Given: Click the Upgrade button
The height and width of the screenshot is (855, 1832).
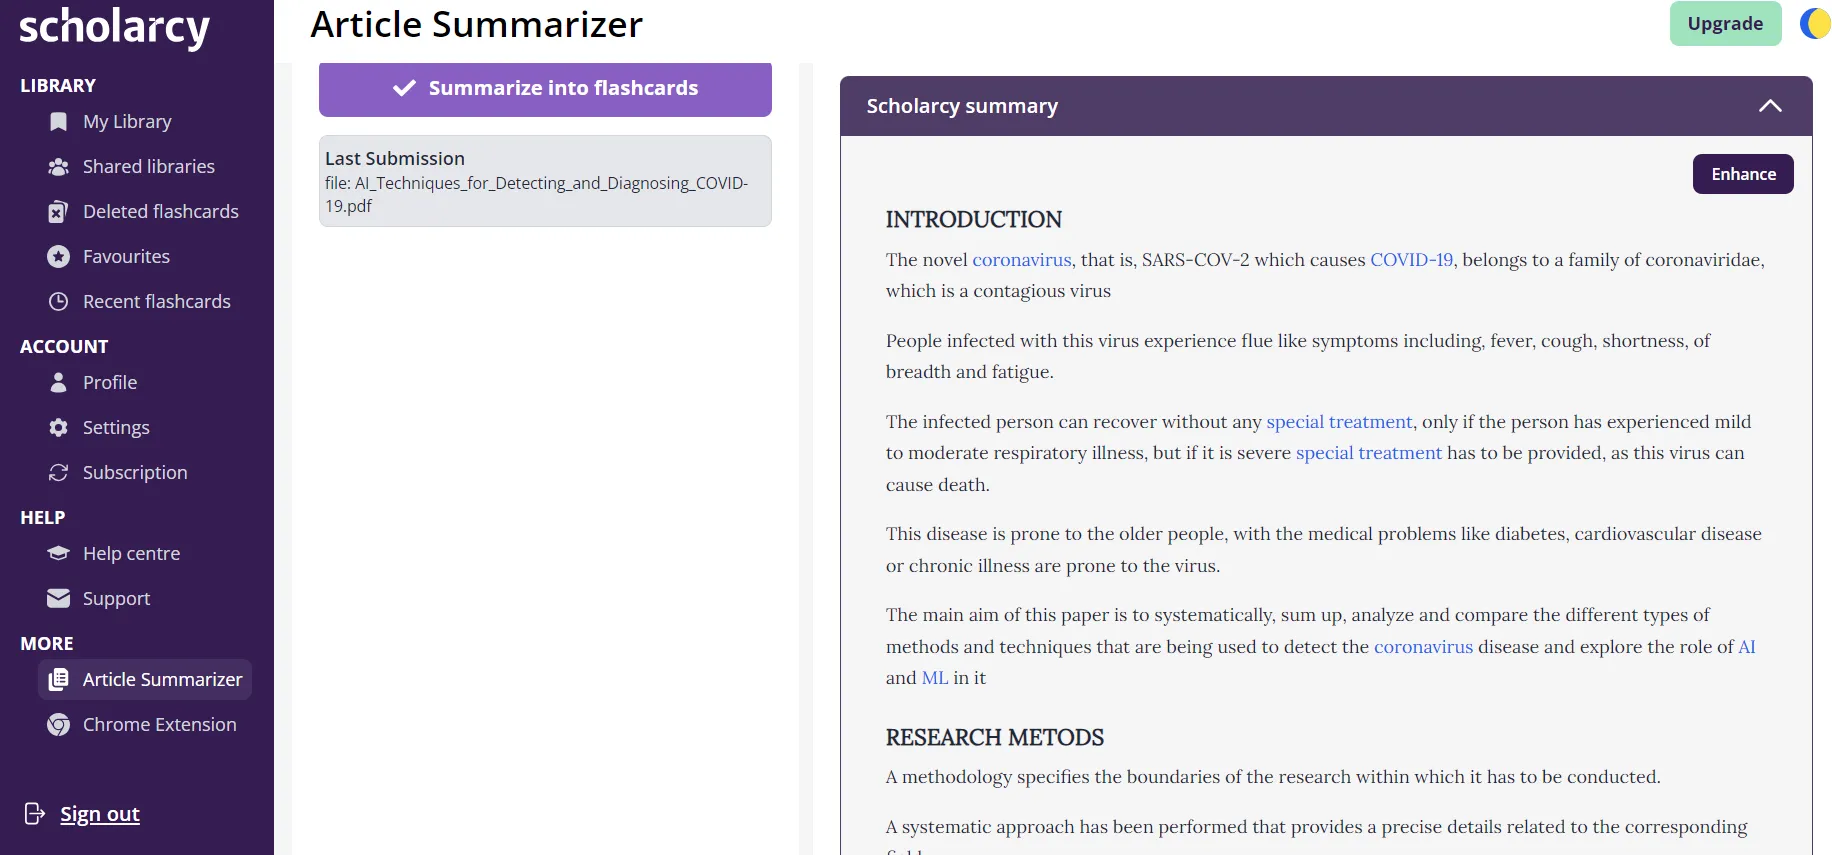Looking at the screenshot, I should pyautogui.click(x=1725, y=23).
